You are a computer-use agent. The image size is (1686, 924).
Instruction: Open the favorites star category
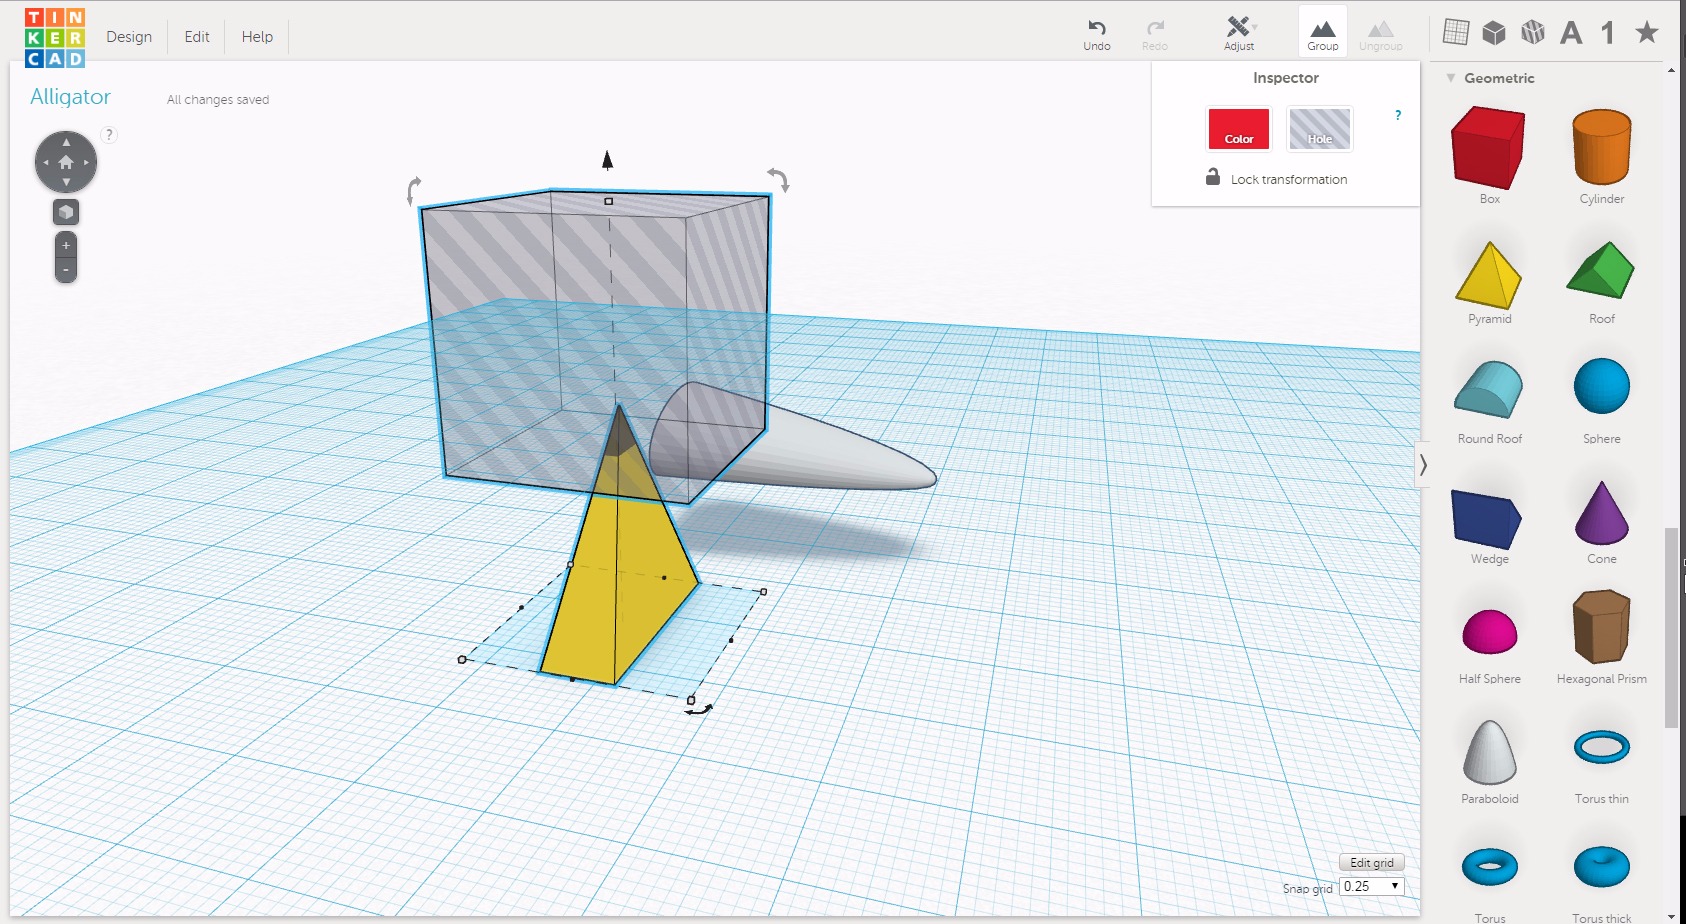(1646, 32)
